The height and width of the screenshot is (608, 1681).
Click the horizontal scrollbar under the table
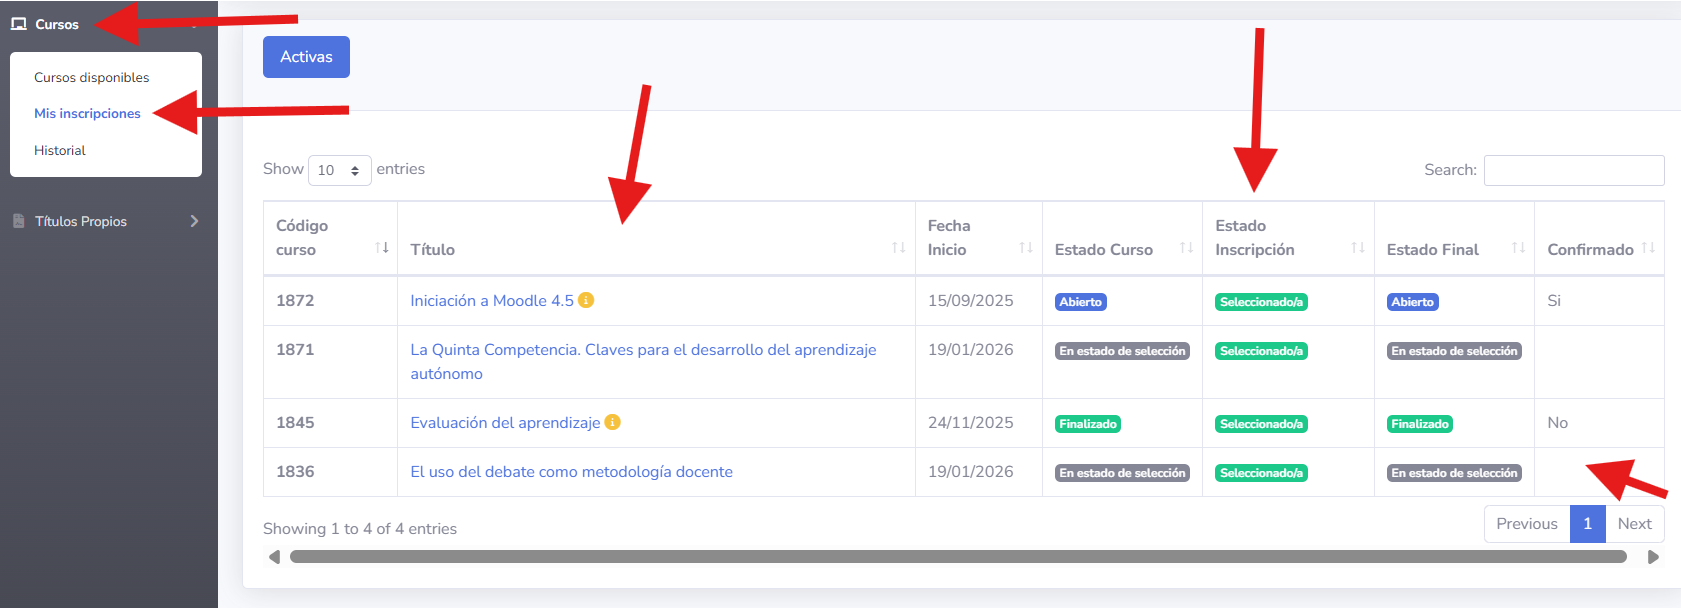[x=957, y=557]
